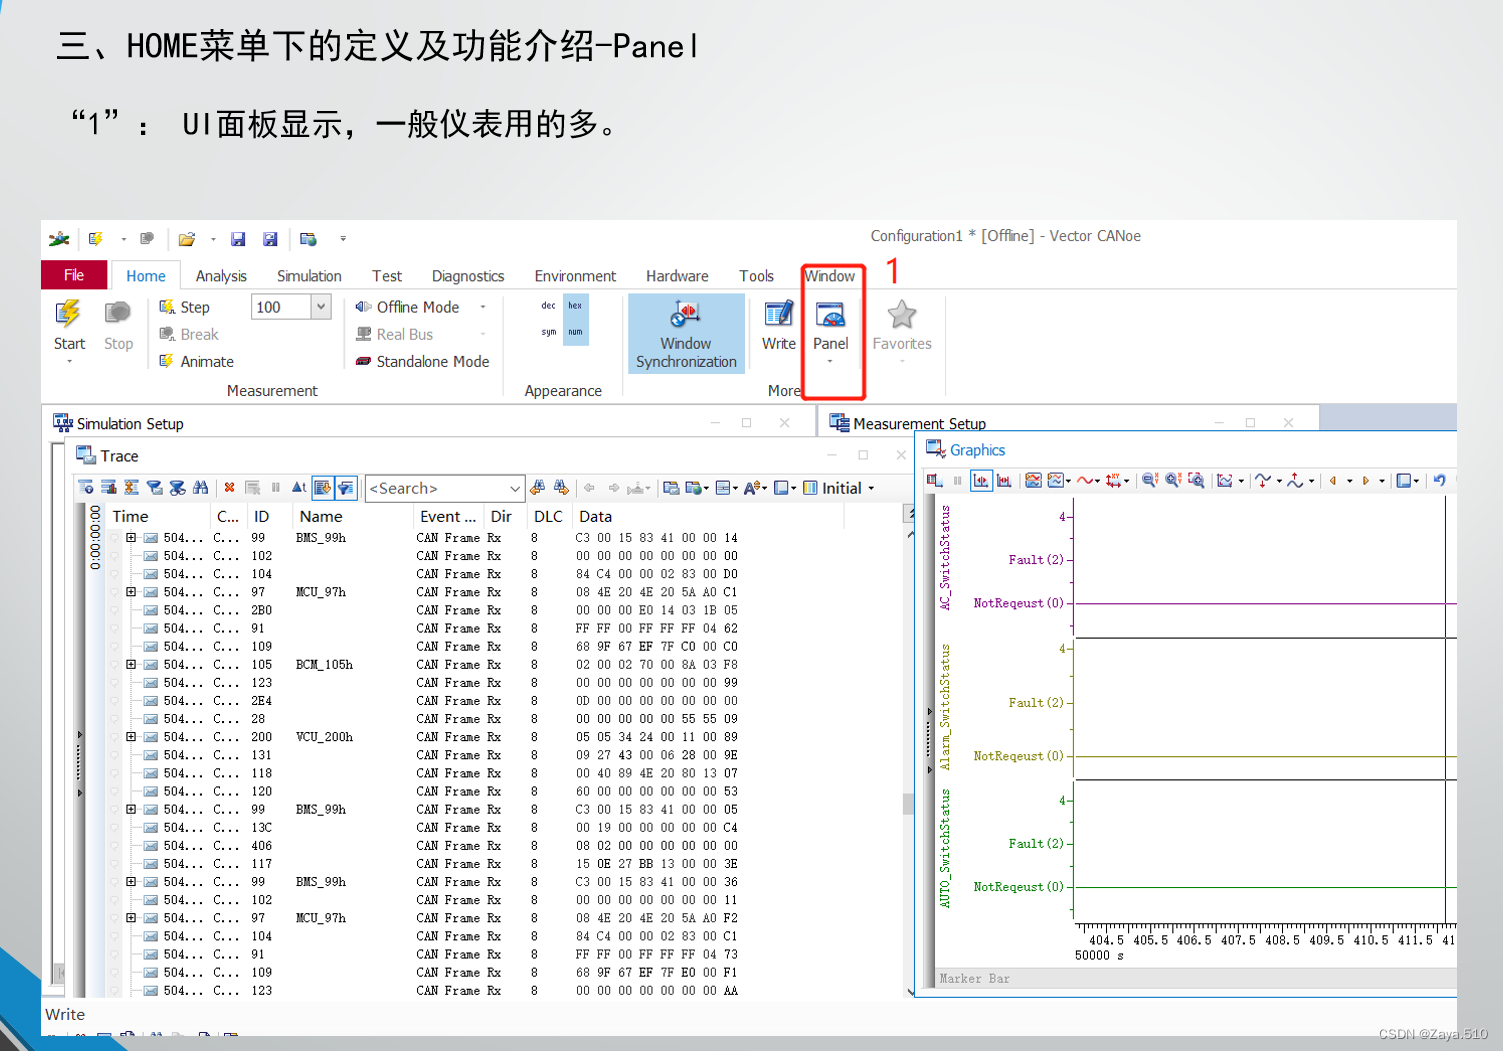Viewport: 1503px width, 1051px height.
Task: Open the Diagnostics ribbon tab
Action: [x=468, y=276]
